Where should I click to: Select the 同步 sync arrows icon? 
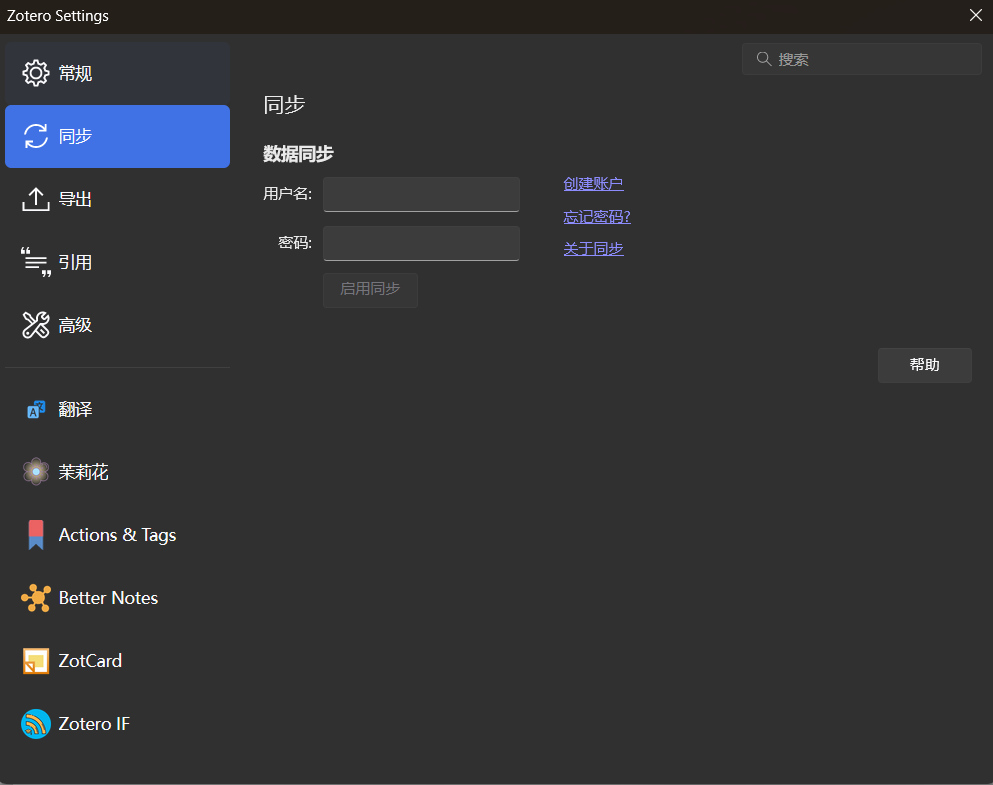[36, 136]
